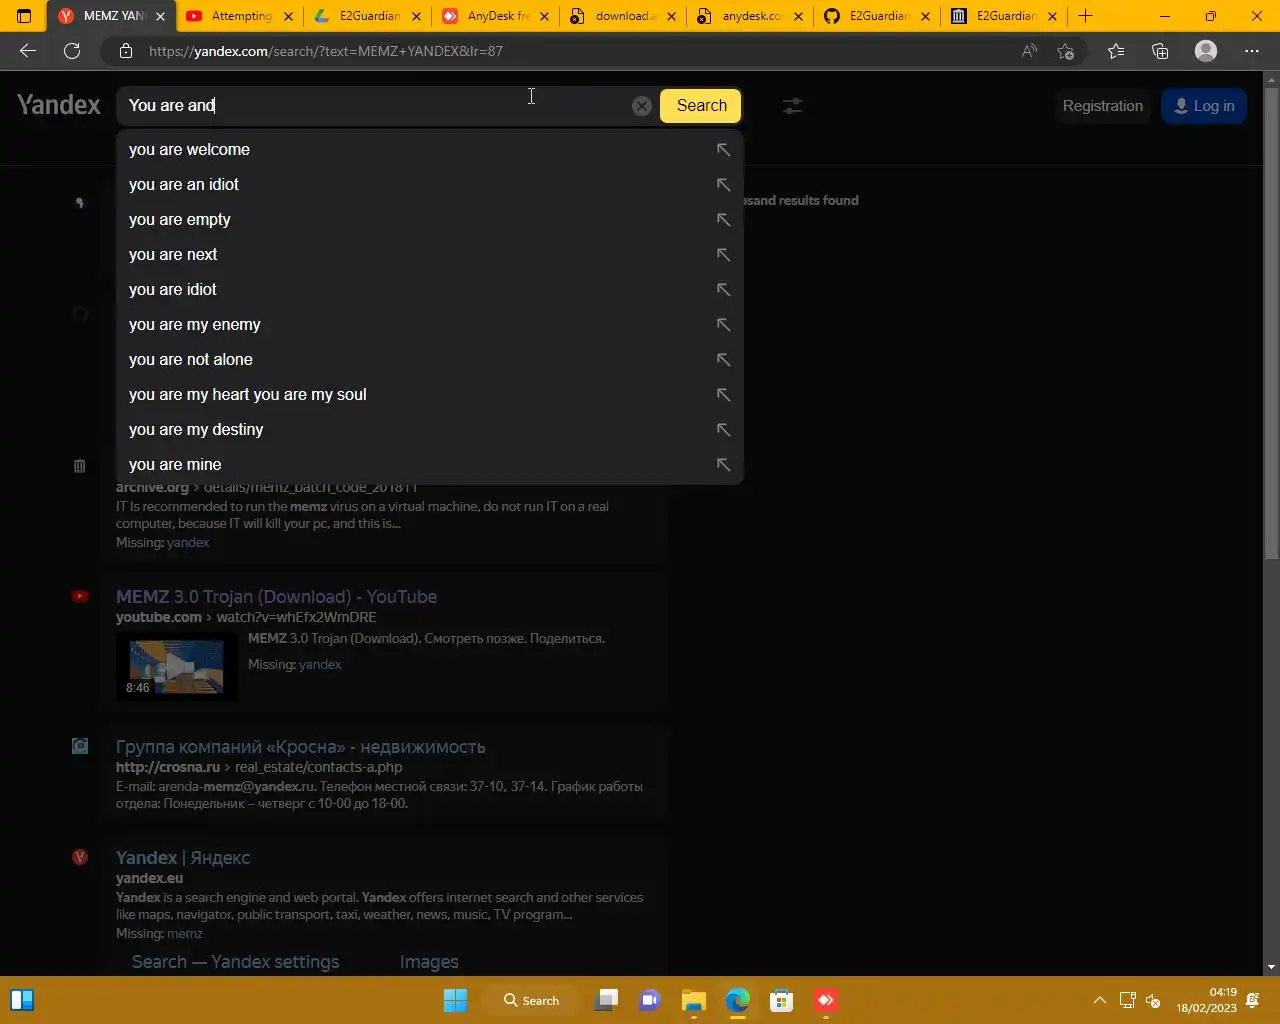Open File Explorer from taskbar

[x=694, y=1000]
